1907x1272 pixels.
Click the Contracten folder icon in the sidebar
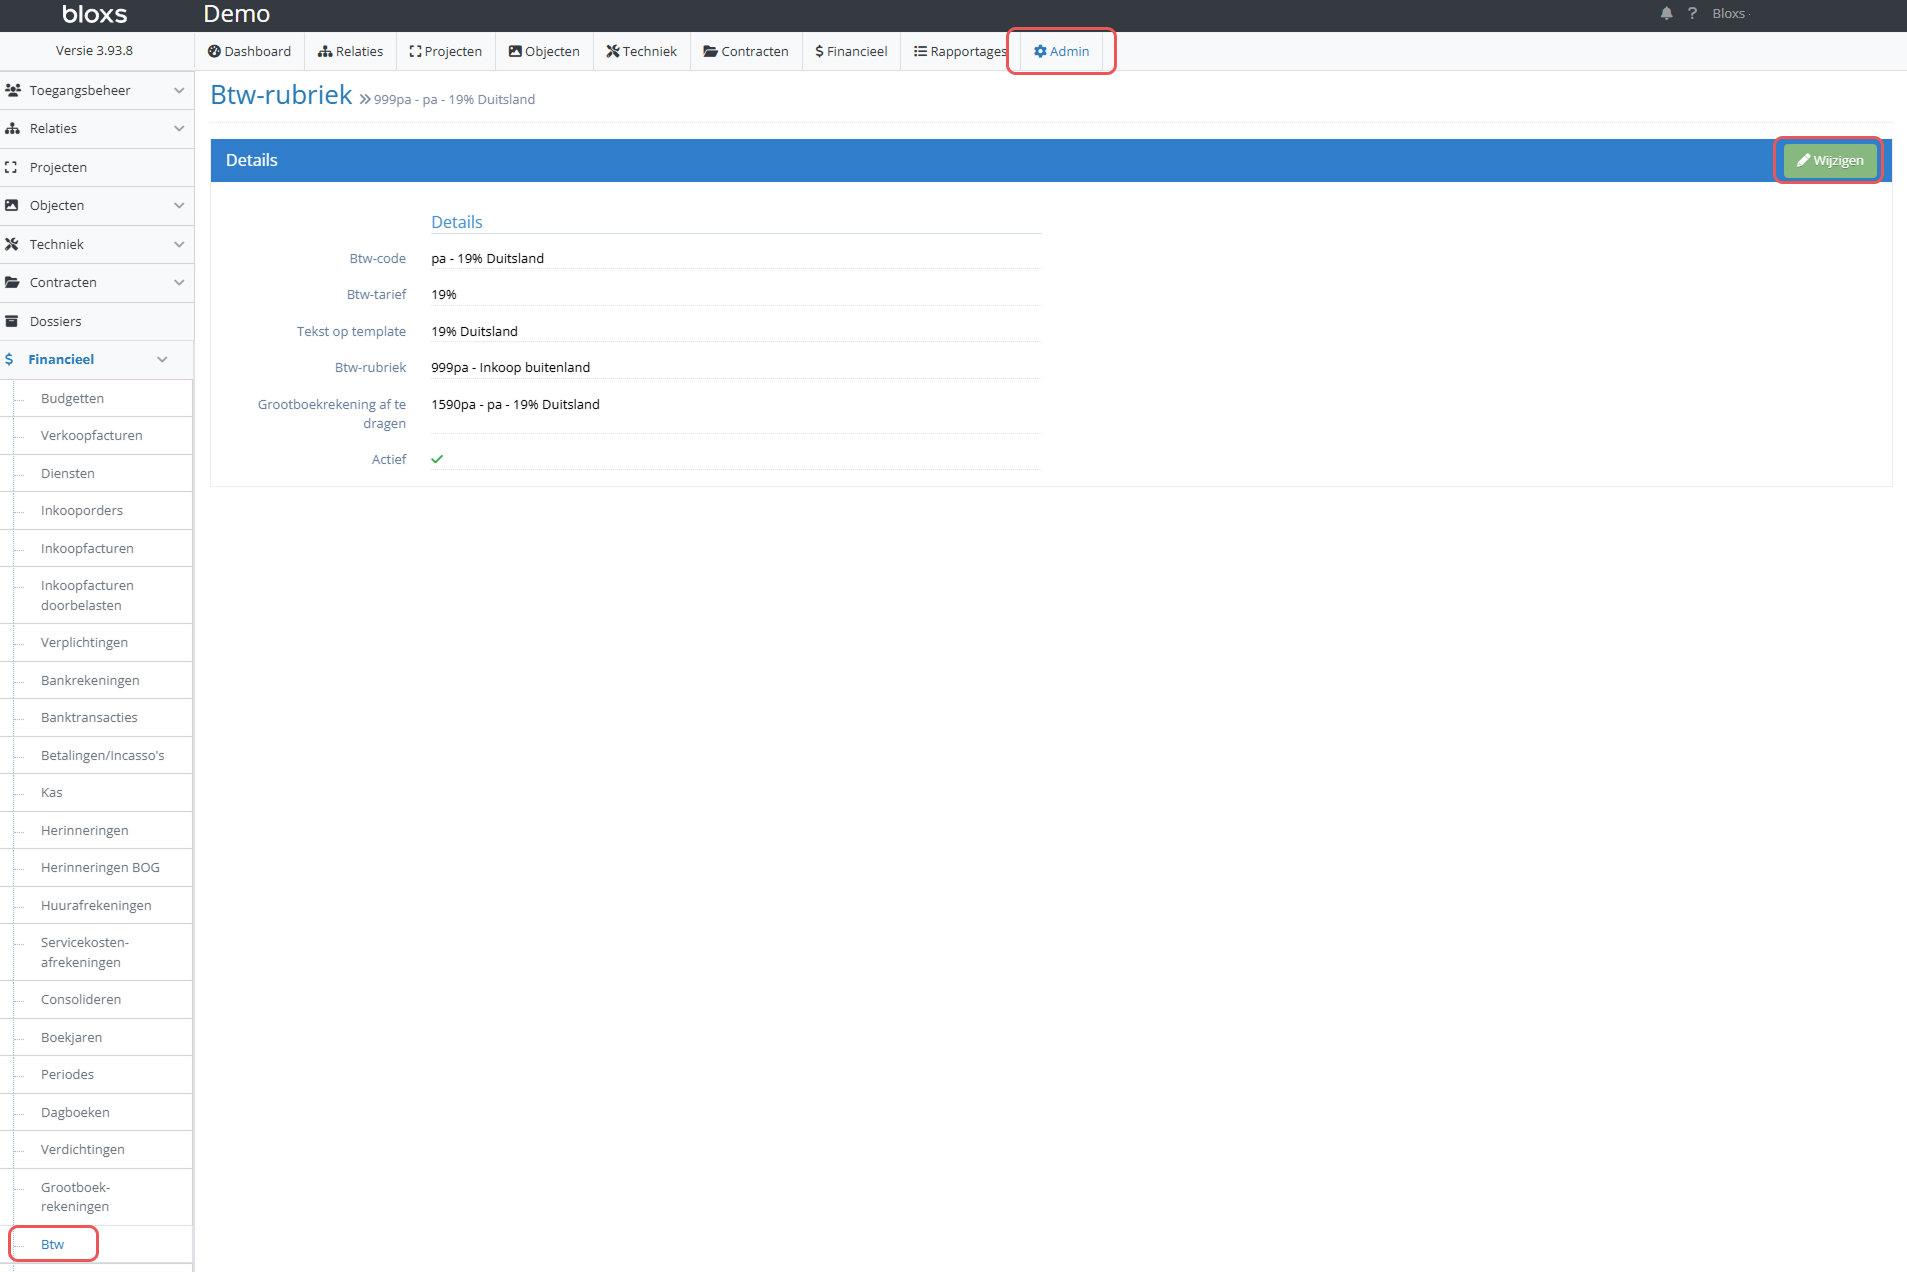click(12, 282)
